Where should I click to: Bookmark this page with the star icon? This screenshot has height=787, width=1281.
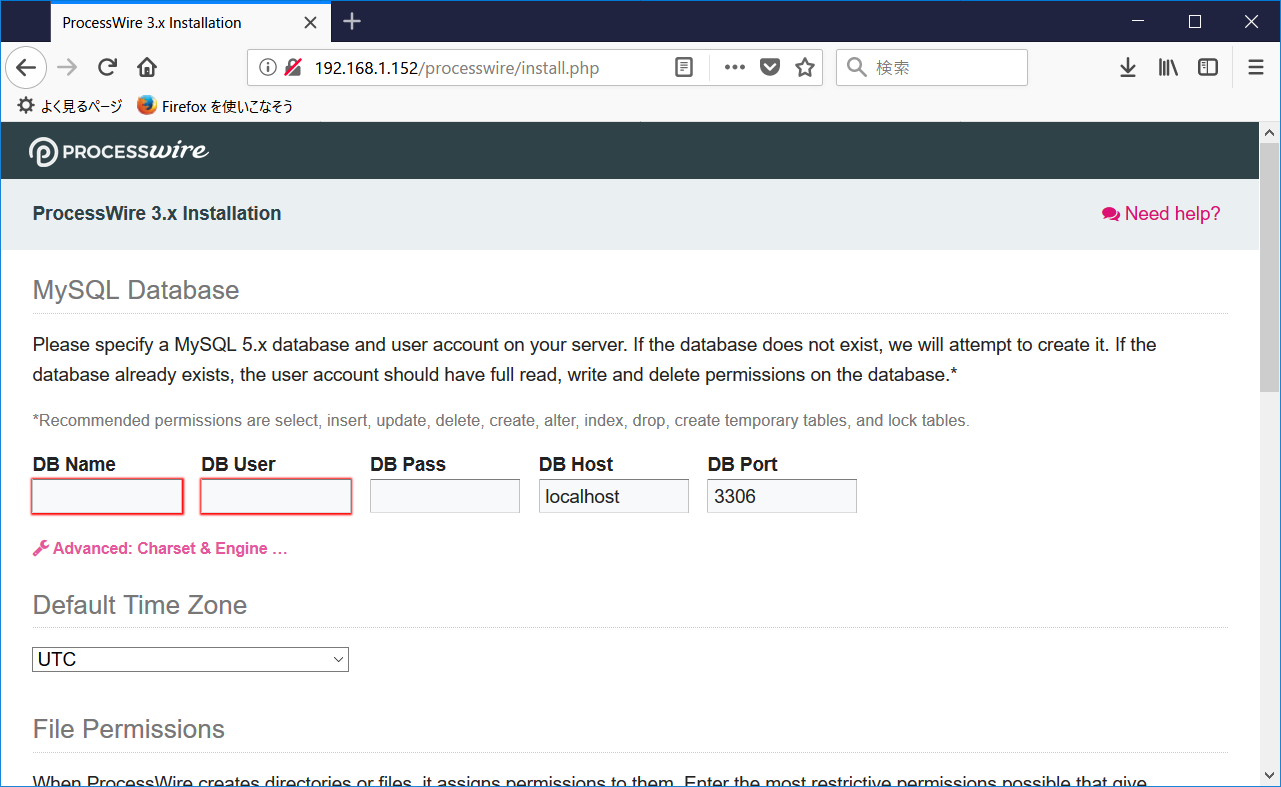point(805,67)
